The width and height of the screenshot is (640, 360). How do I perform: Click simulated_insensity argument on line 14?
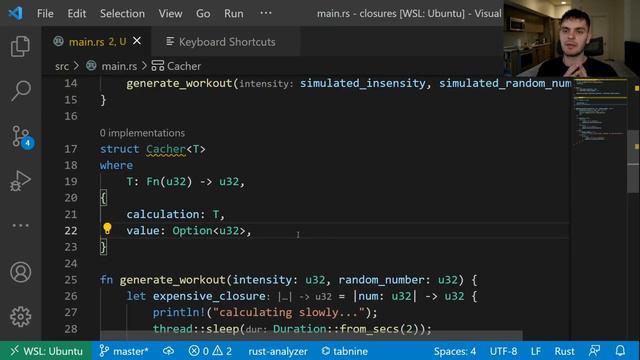click(362, 83)
